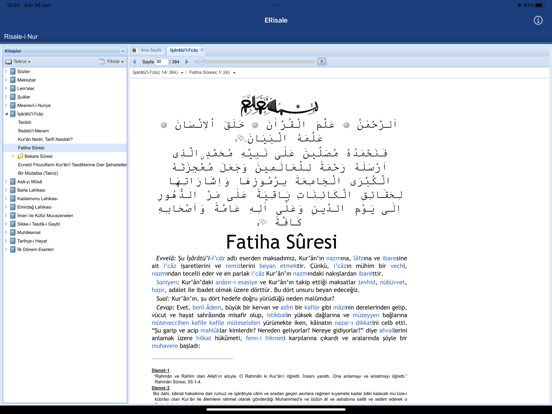Collapse the Kitaplar panel with arrow icon

tap(122, 51)
